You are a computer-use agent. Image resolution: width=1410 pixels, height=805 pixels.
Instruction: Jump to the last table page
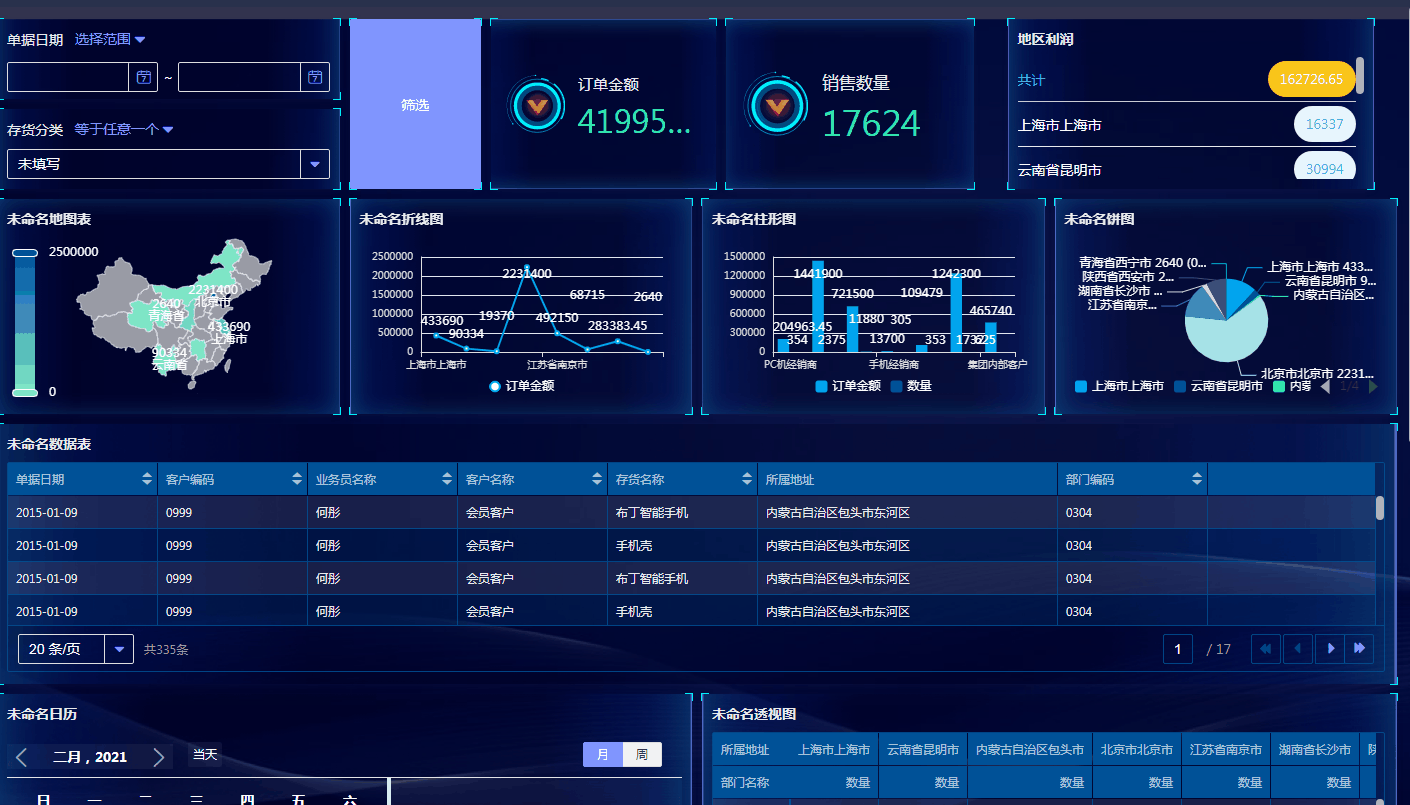click(1359, 649)
